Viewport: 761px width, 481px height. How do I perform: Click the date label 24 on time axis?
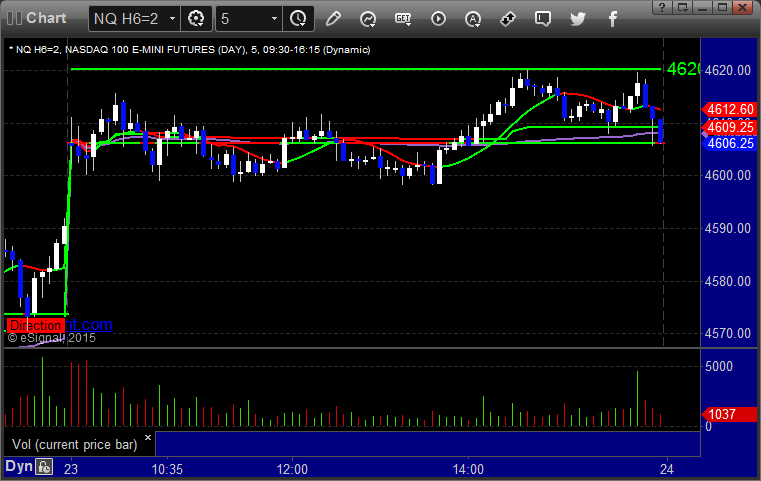667,469
